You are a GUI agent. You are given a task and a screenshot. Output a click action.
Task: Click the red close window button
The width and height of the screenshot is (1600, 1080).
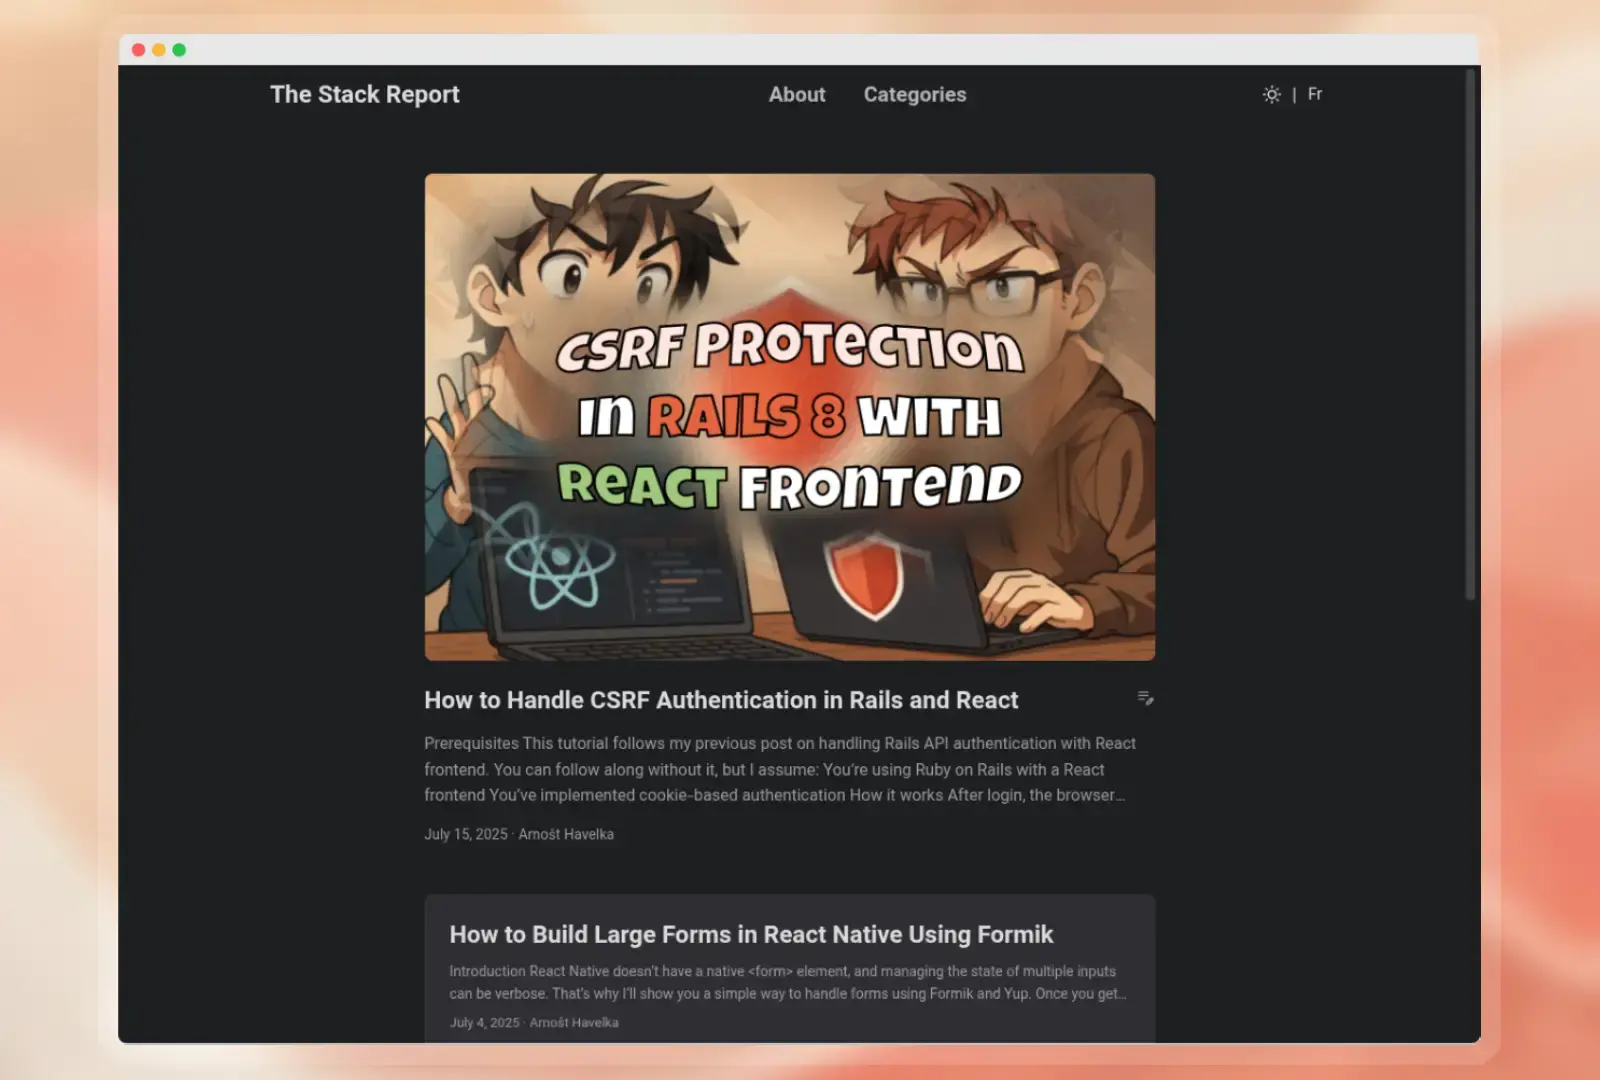(x=138, y=50)
